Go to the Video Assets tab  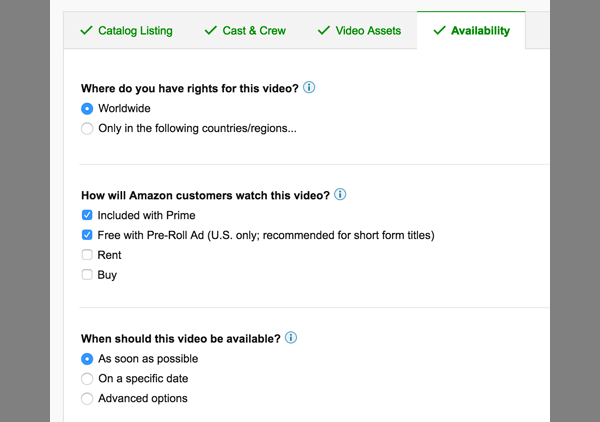(x=359, y=31)
